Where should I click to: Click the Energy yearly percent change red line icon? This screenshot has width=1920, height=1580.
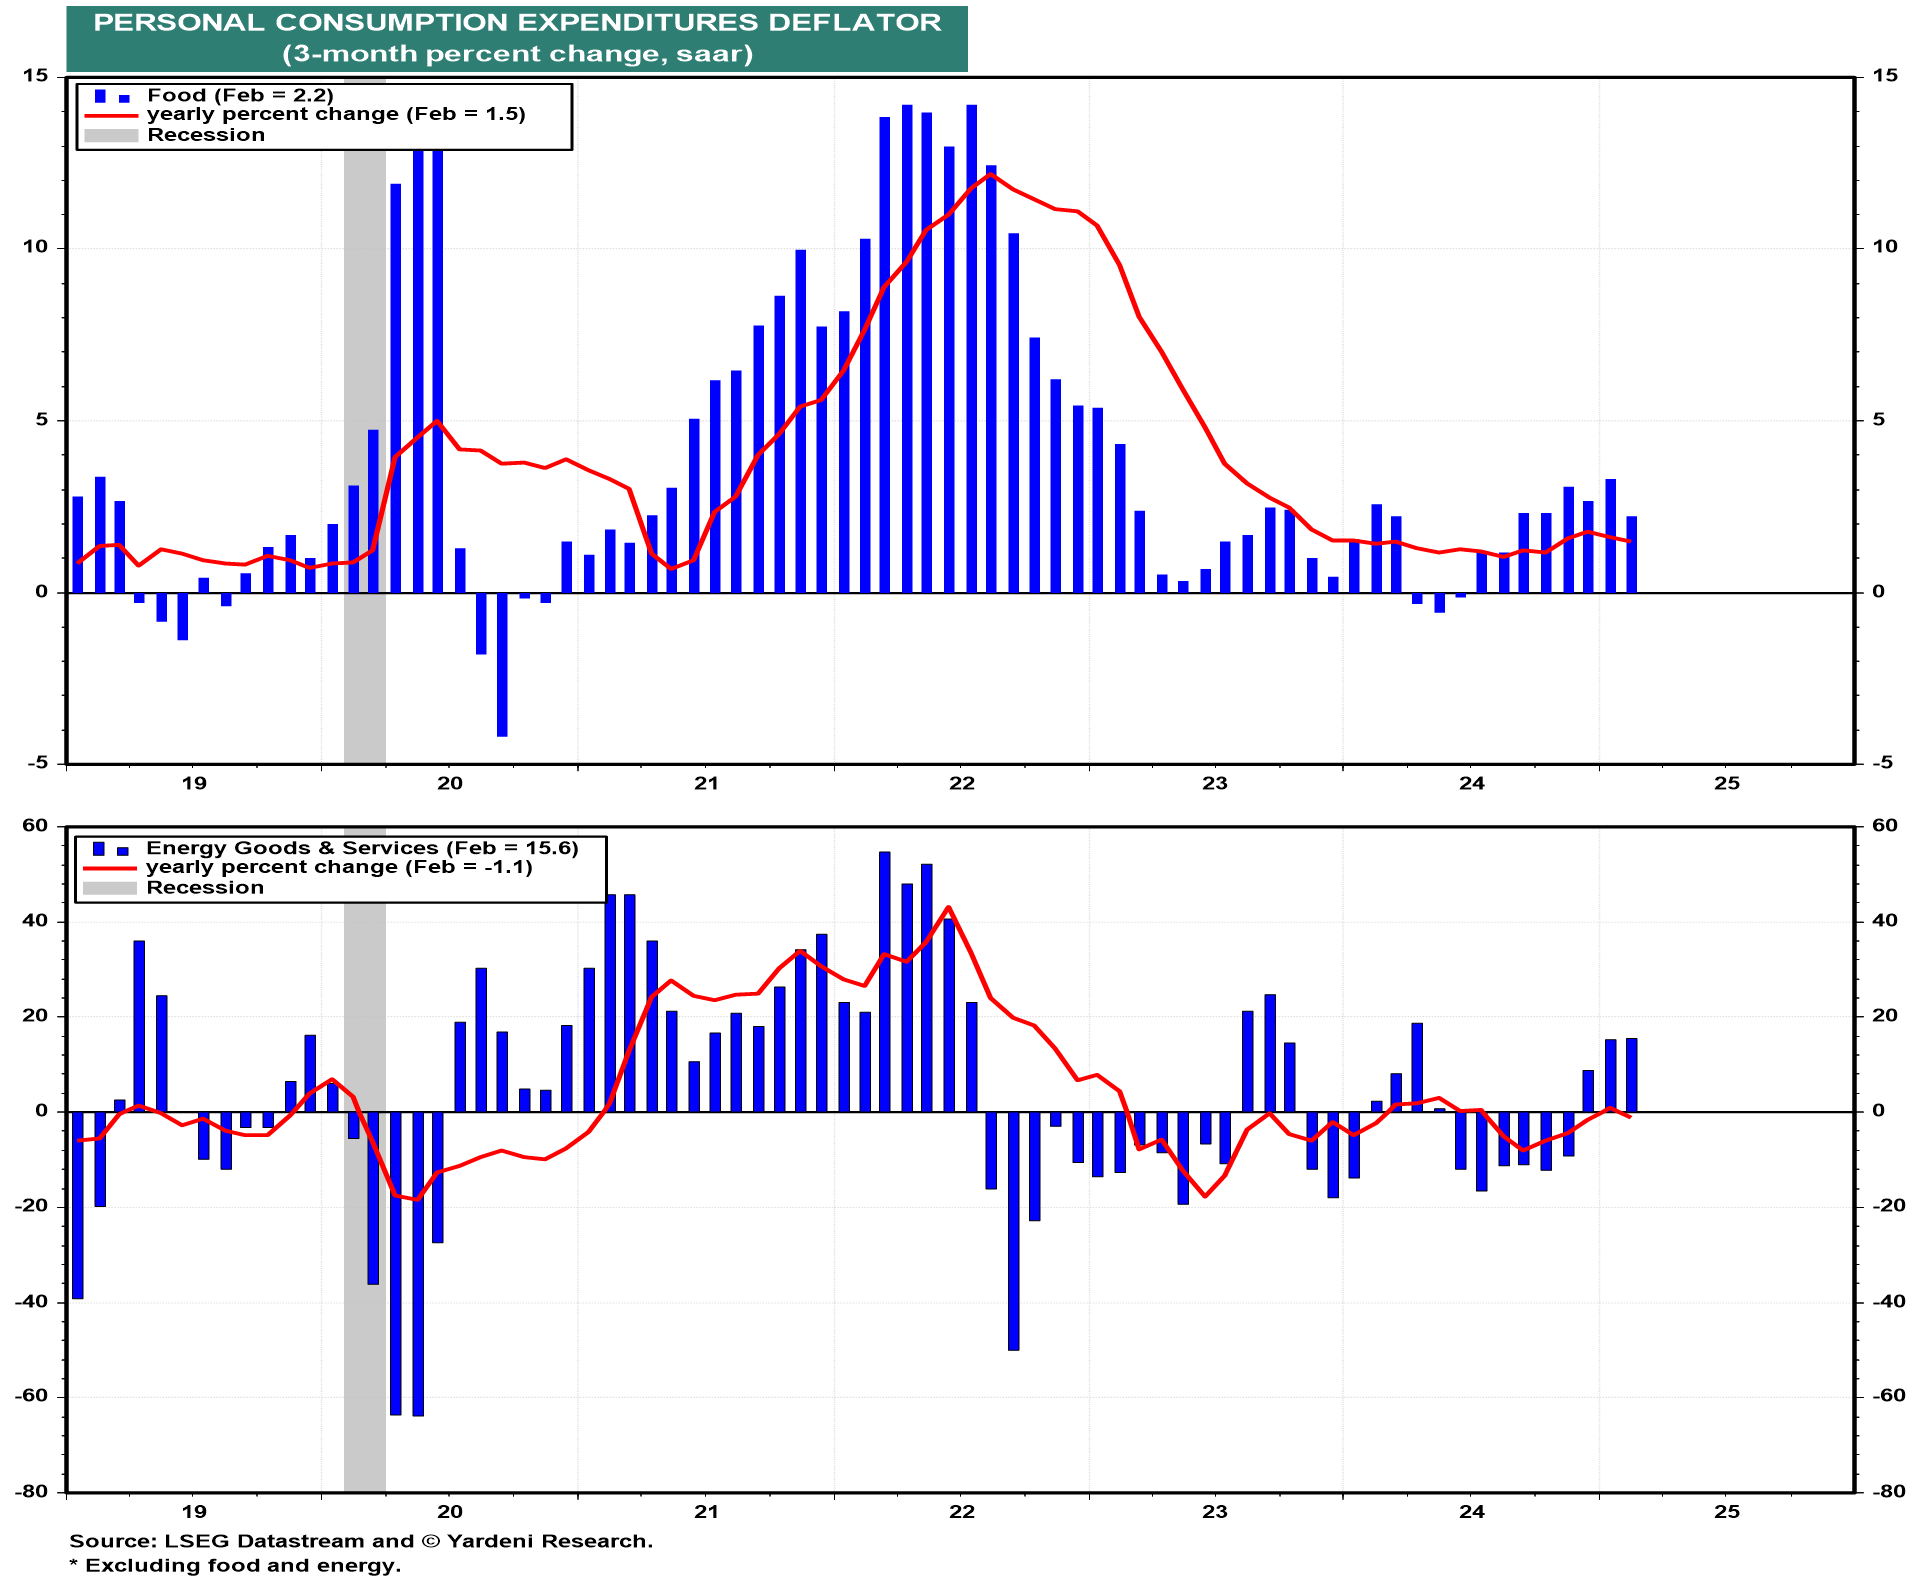(110, 868)
